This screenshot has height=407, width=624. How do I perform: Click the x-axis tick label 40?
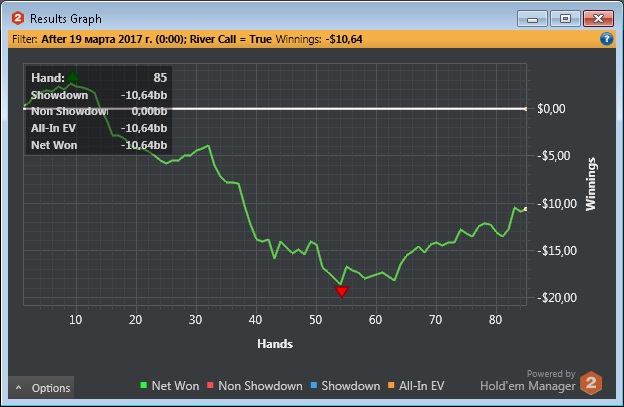click(255, 319)
